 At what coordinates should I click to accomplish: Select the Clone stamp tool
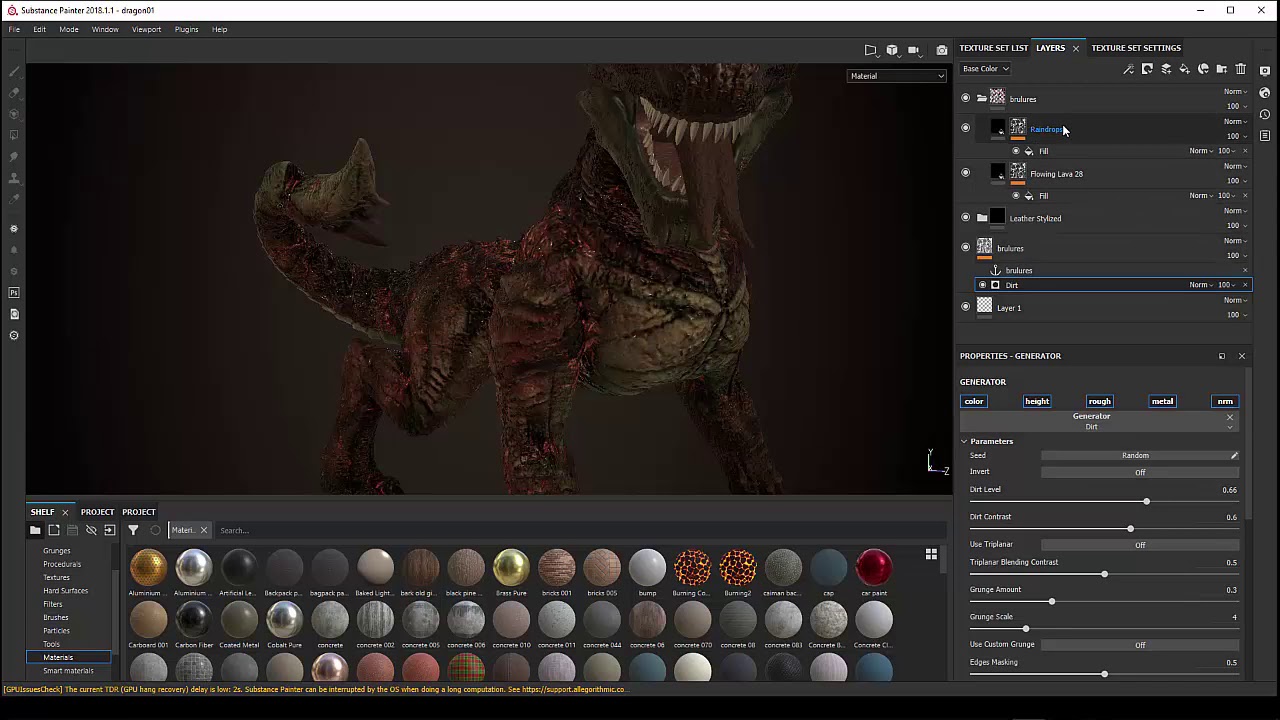14,178
